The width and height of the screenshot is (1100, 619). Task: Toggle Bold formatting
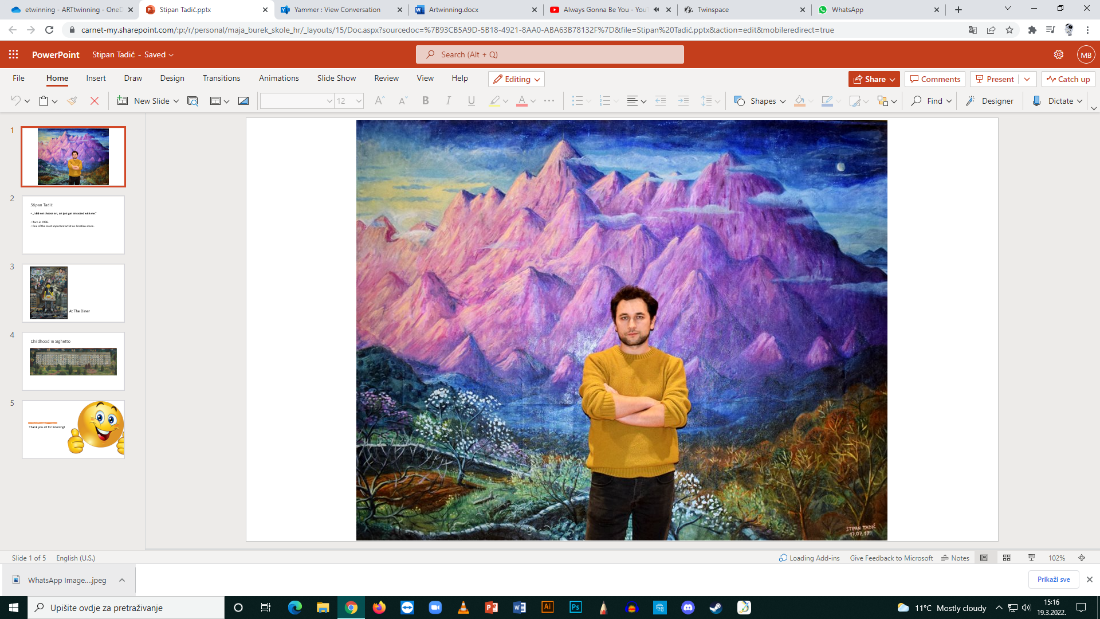[425, 101]
